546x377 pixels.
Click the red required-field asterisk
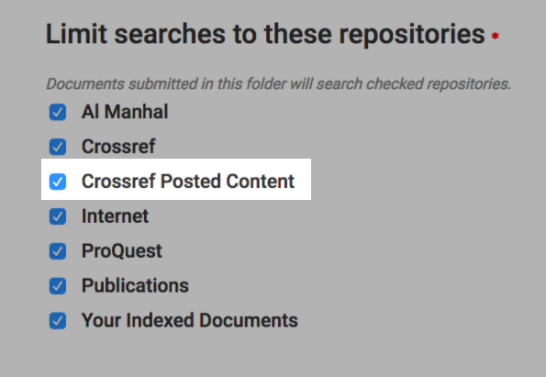(x=495, y=36)
